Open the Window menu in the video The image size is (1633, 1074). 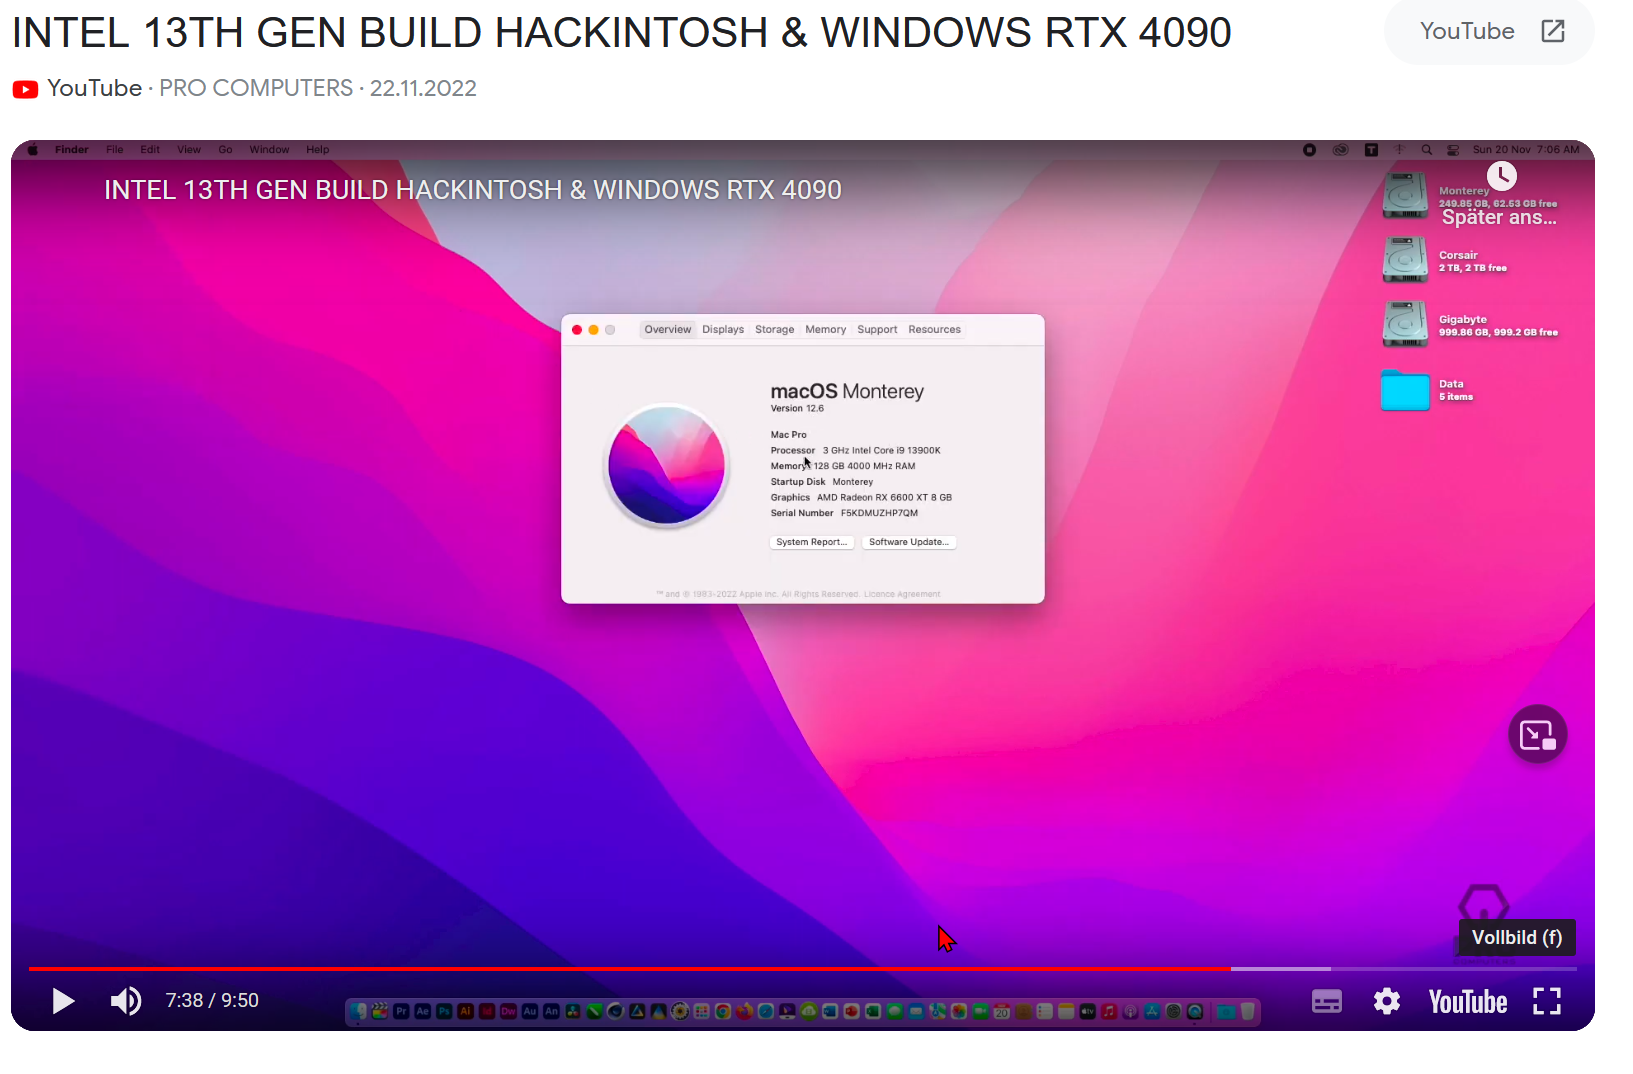(x=269, y=150)
